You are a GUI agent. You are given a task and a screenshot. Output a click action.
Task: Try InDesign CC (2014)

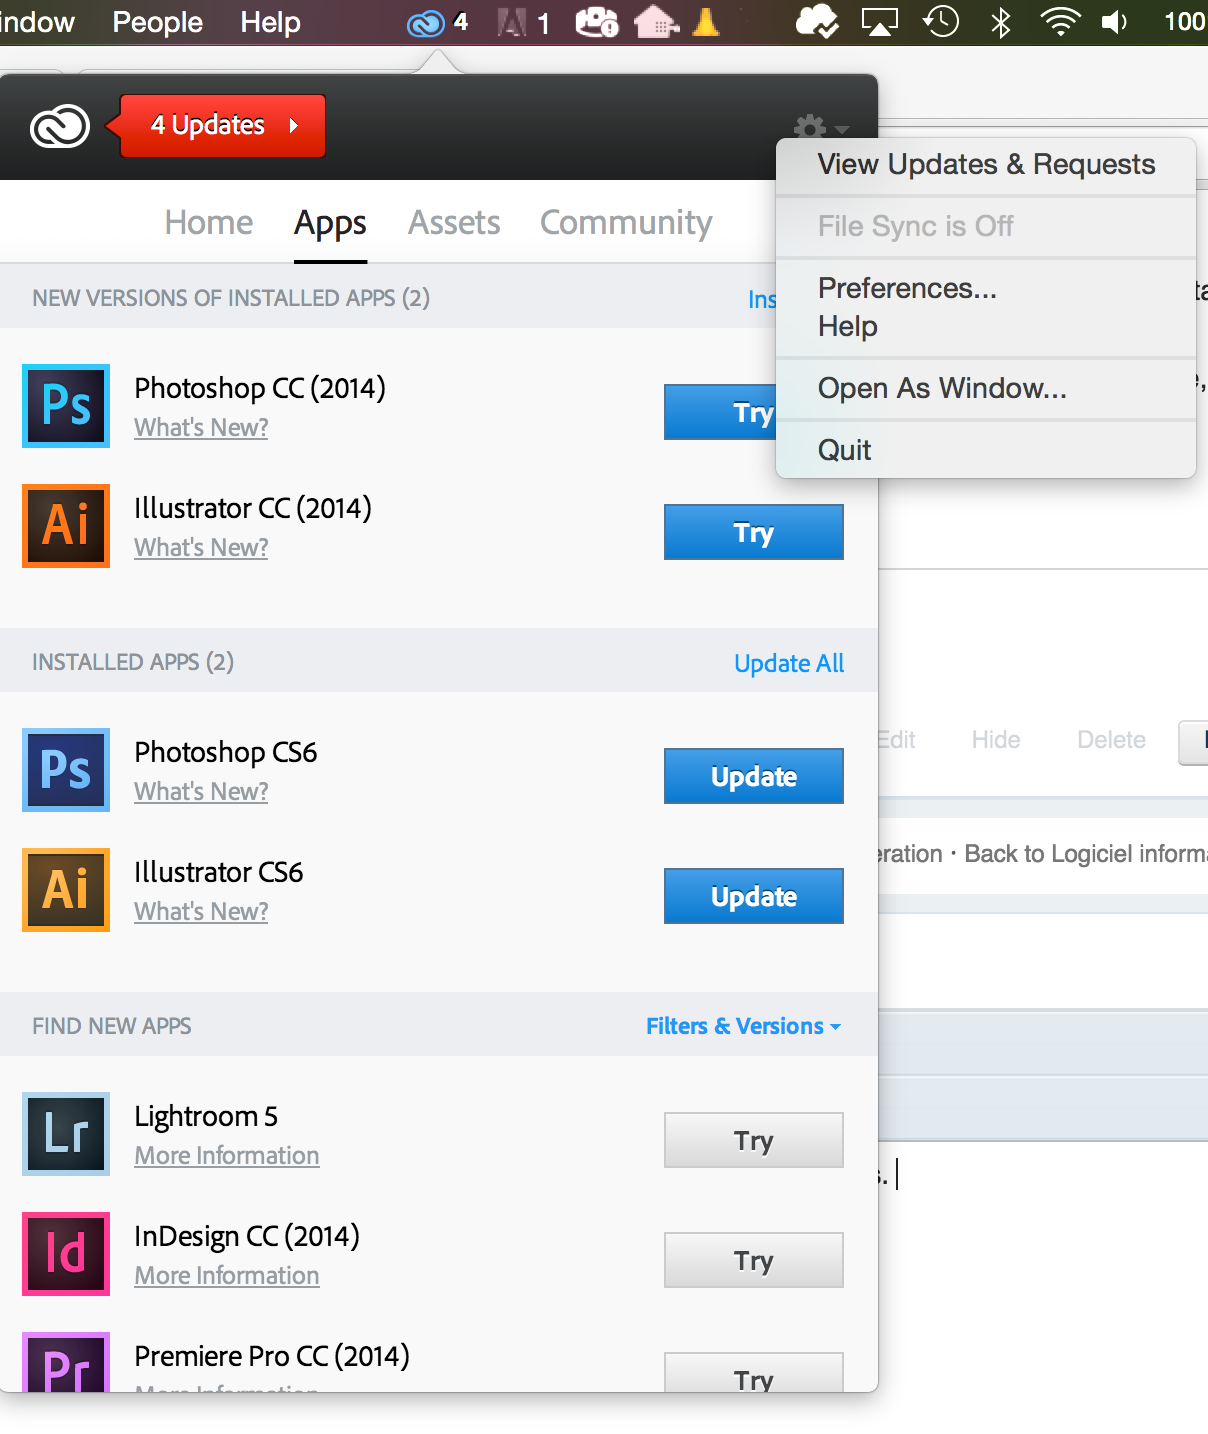point(754,1260)
